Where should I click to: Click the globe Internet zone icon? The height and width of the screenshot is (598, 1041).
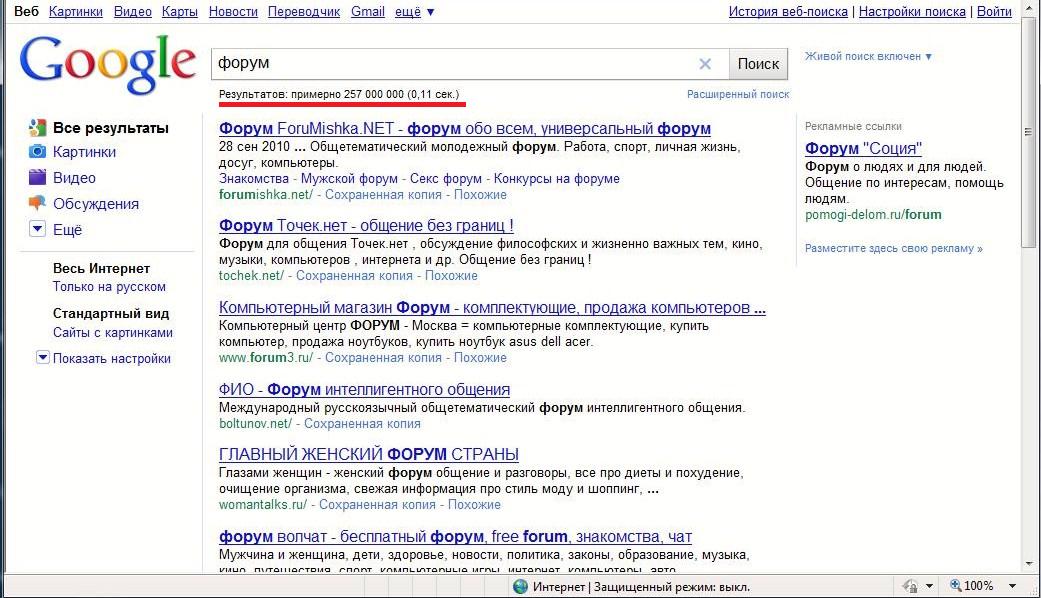[x=520, y=587]
